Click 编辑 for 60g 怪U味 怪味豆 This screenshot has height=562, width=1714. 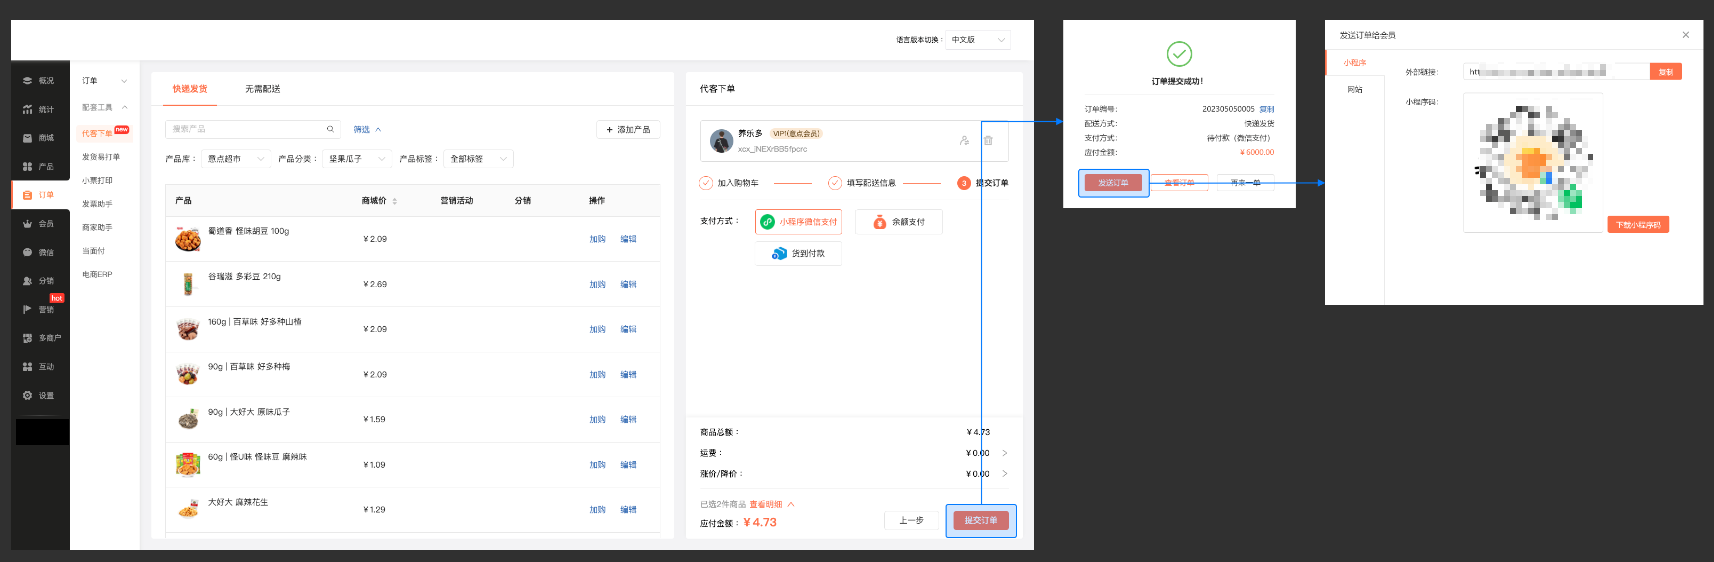[628, 465]
